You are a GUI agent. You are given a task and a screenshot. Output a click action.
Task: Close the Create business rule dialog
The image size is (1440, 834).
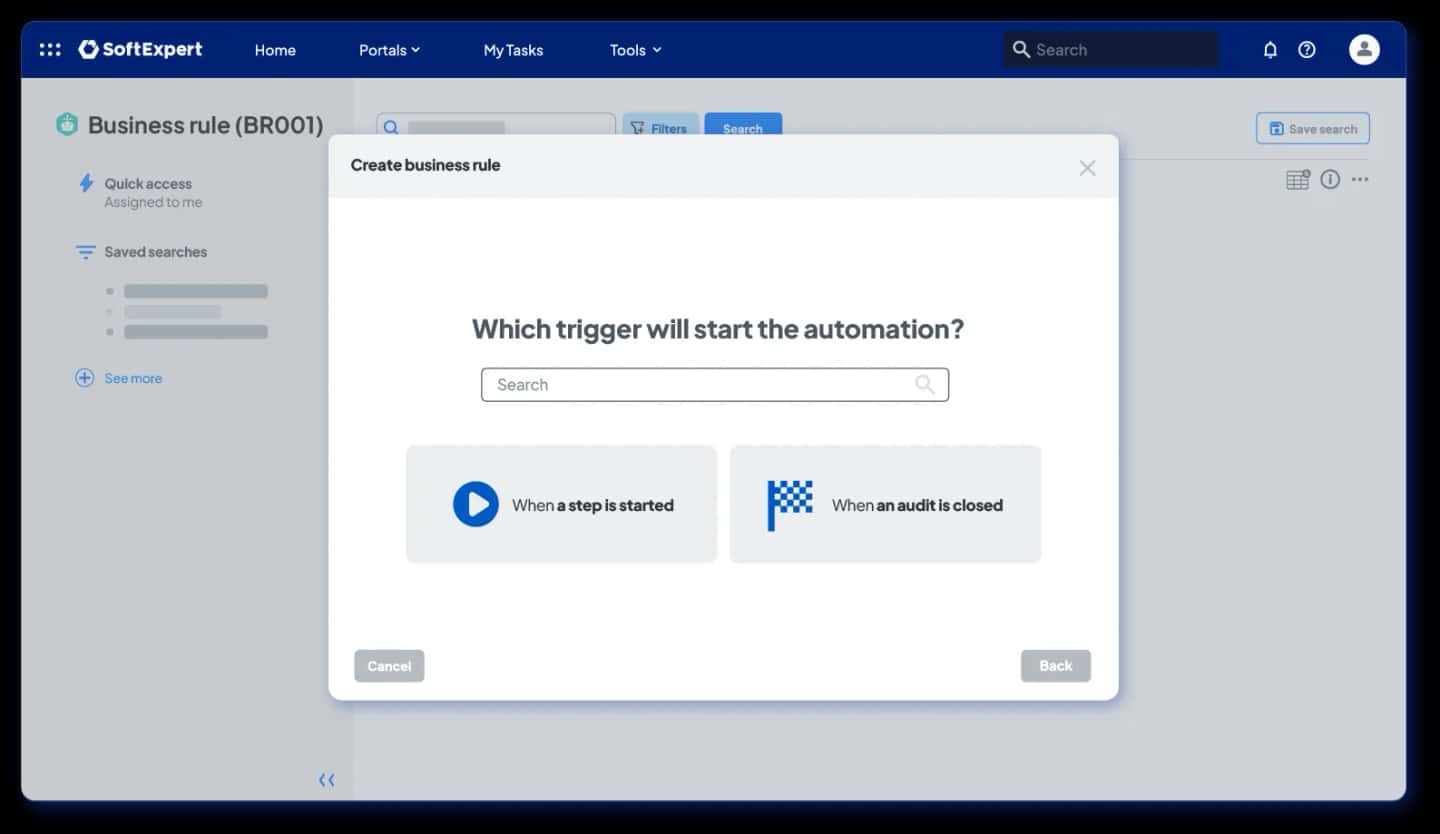click(1087, 168)
